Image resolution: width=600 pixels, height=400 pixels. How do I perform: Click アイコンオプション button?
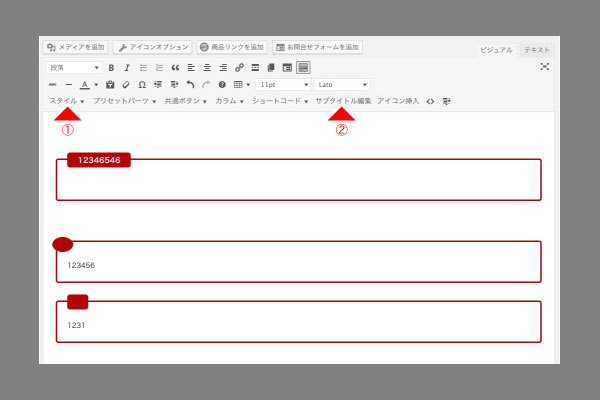pyautogui.click(x=153, y=47)
